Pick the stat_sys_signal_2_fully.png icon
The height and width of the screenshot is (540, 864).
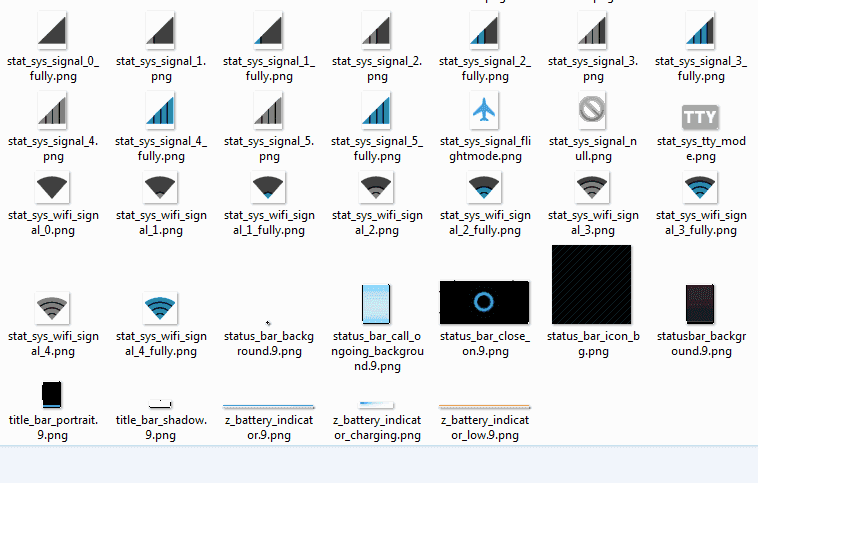click(x=484, y=30)
